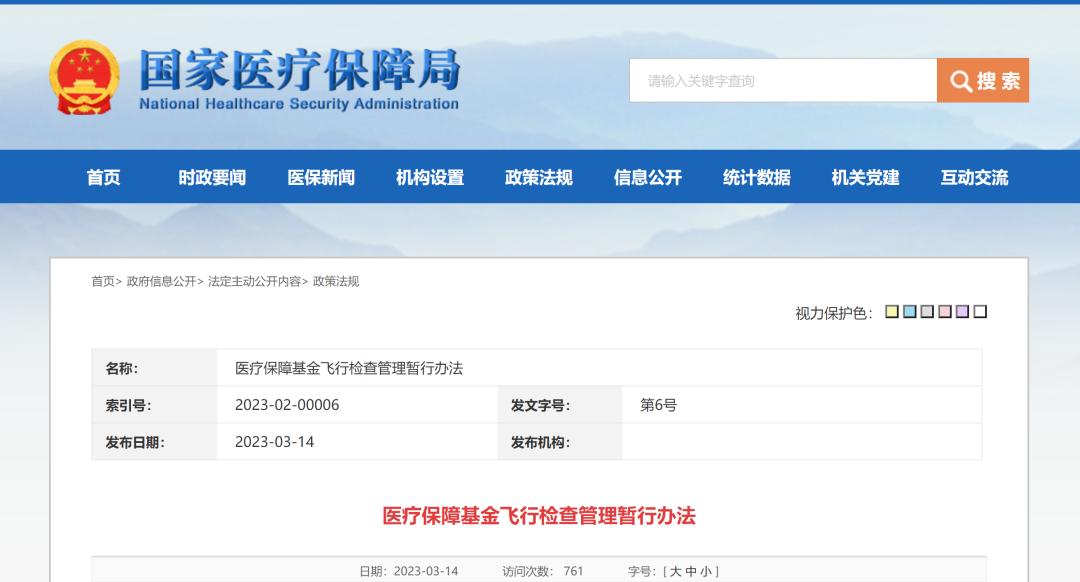
Task: Click the magnifier search icon
Action: coord(960,80)
